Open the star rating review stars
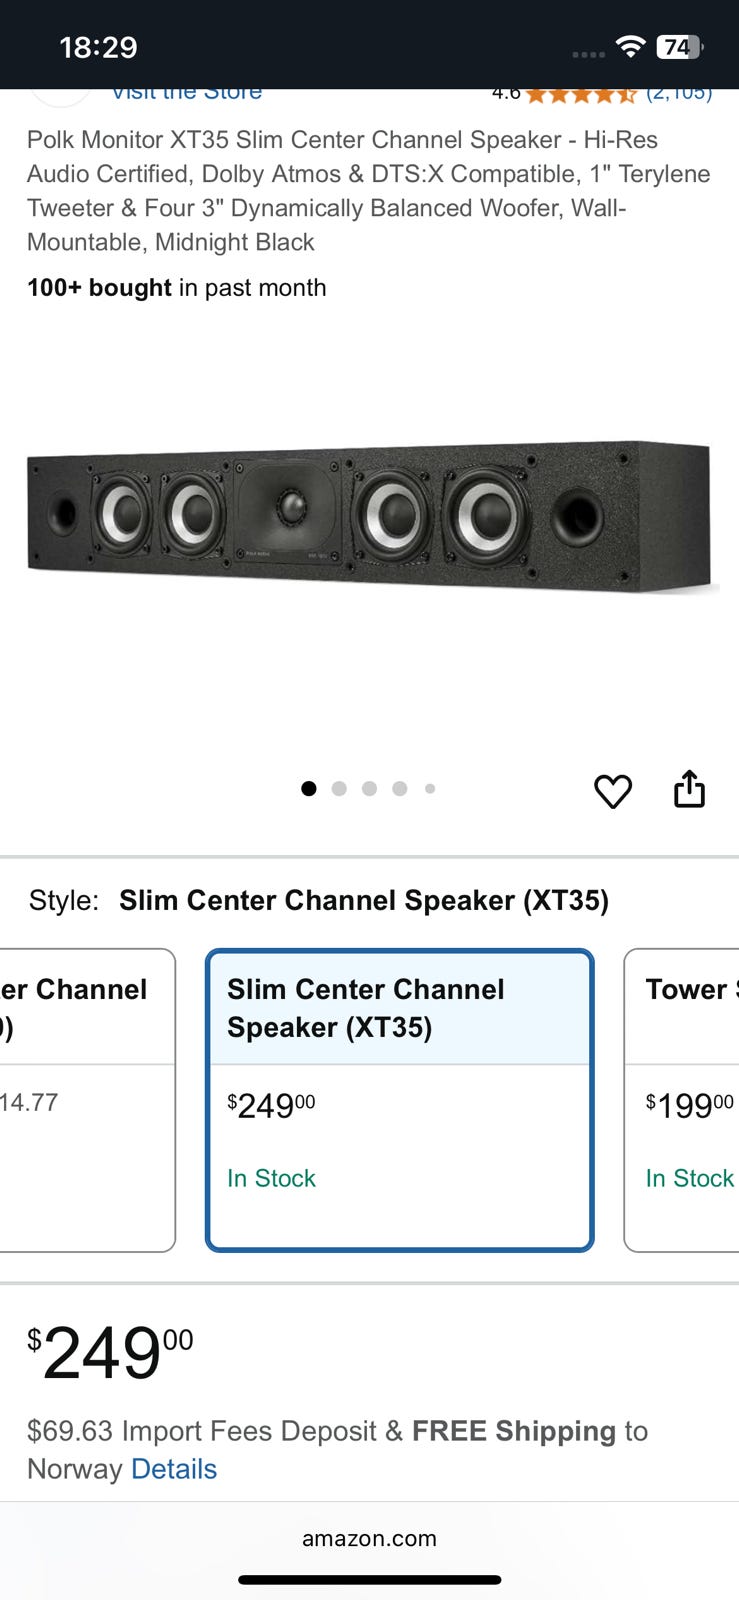739x1600 pixels. click(x=580, y=95)
